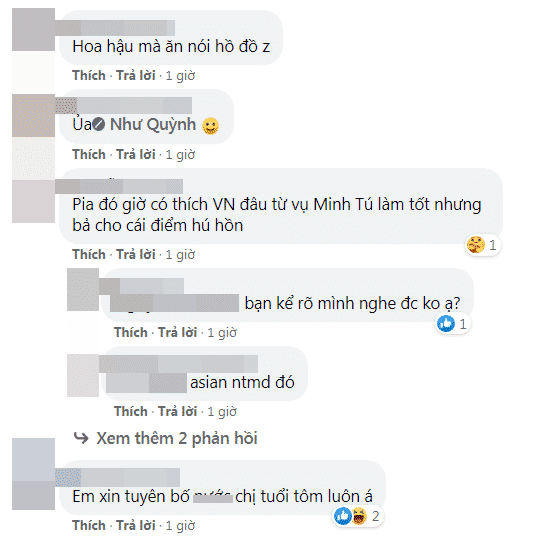Viewport: 550px width, 539px height.
Task: Reply to the 'Hoa hậu mà ăn nói' comment
Action: [136, 75]
